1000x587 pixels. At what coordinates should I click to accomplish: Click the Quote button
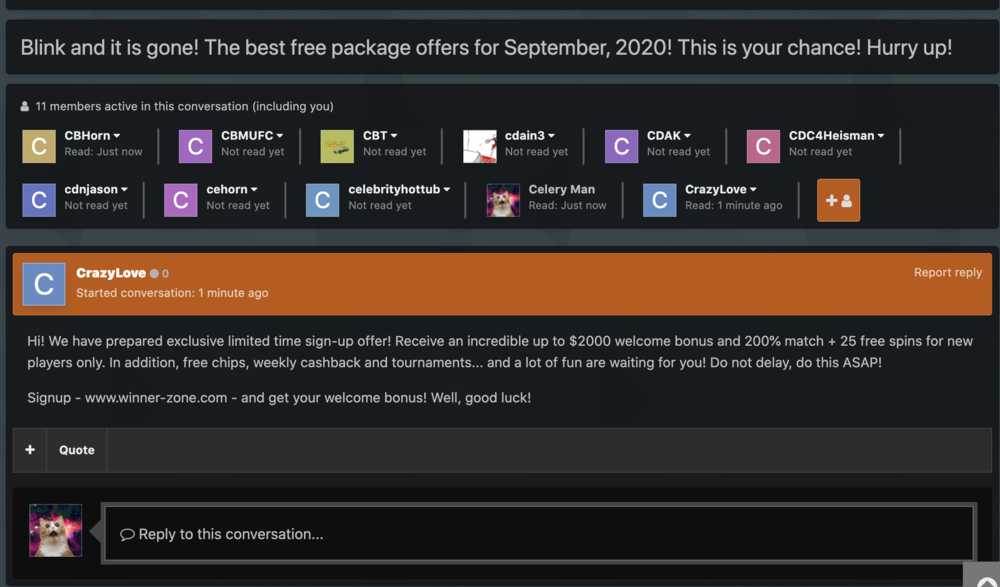click(76, 449)
